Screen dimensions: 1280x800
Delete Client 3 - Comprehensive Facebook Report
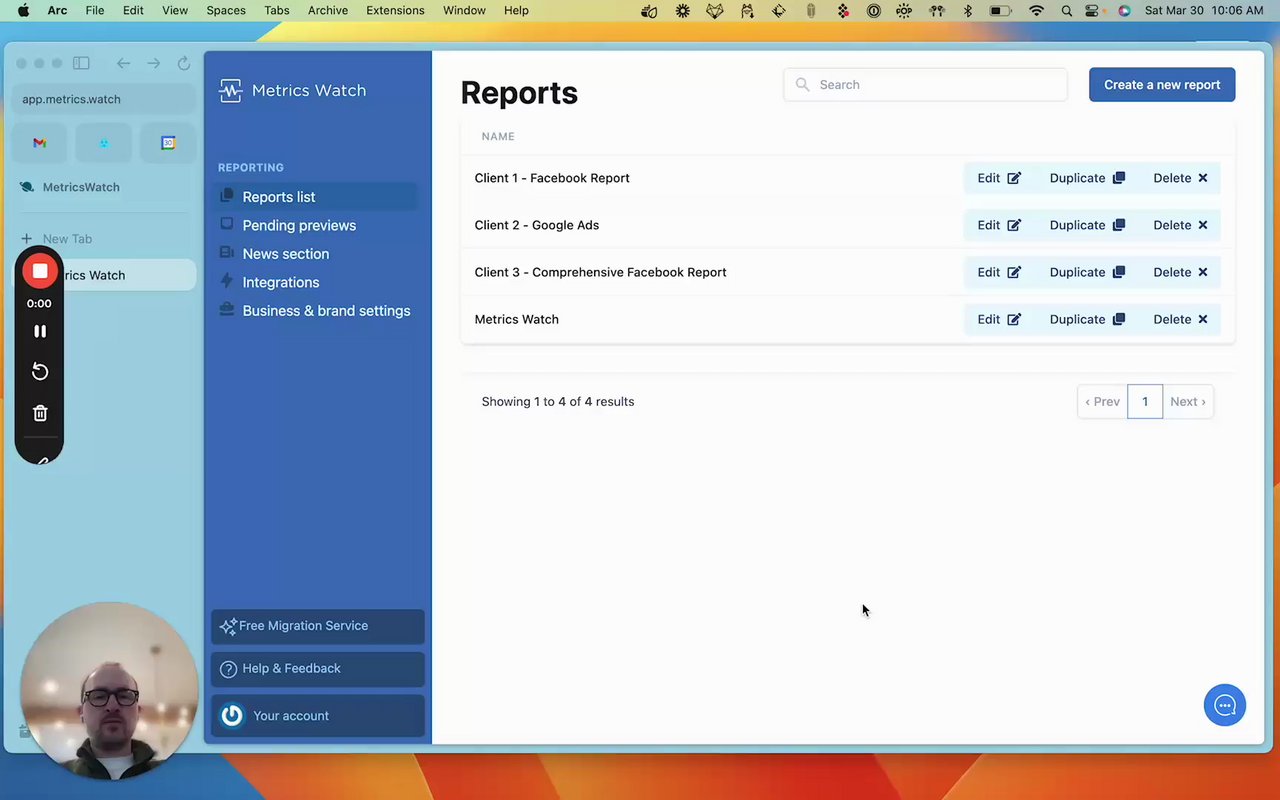click(1180, 272)
